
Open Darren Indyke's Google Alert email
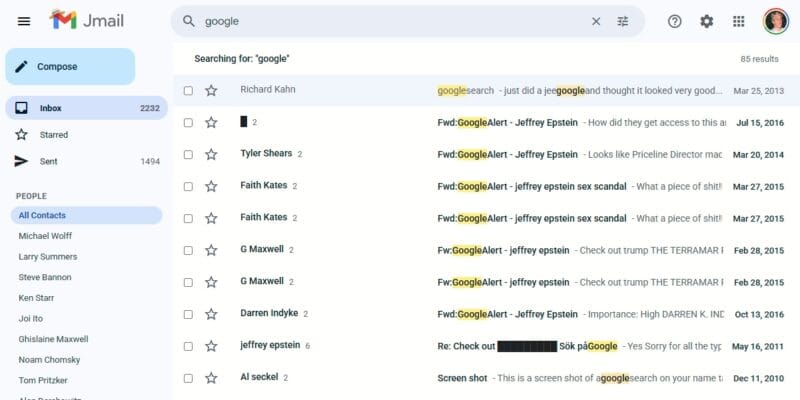coord(486,314)
